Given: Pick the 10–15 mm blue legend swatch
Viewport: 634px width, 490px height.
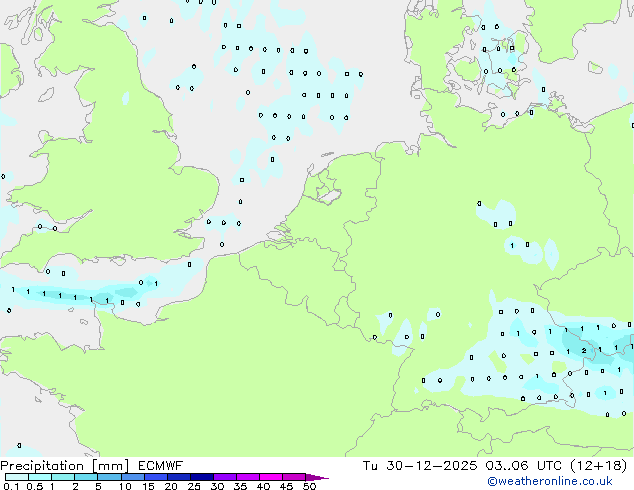Looking at the screenshot, I should pos(133,477).
